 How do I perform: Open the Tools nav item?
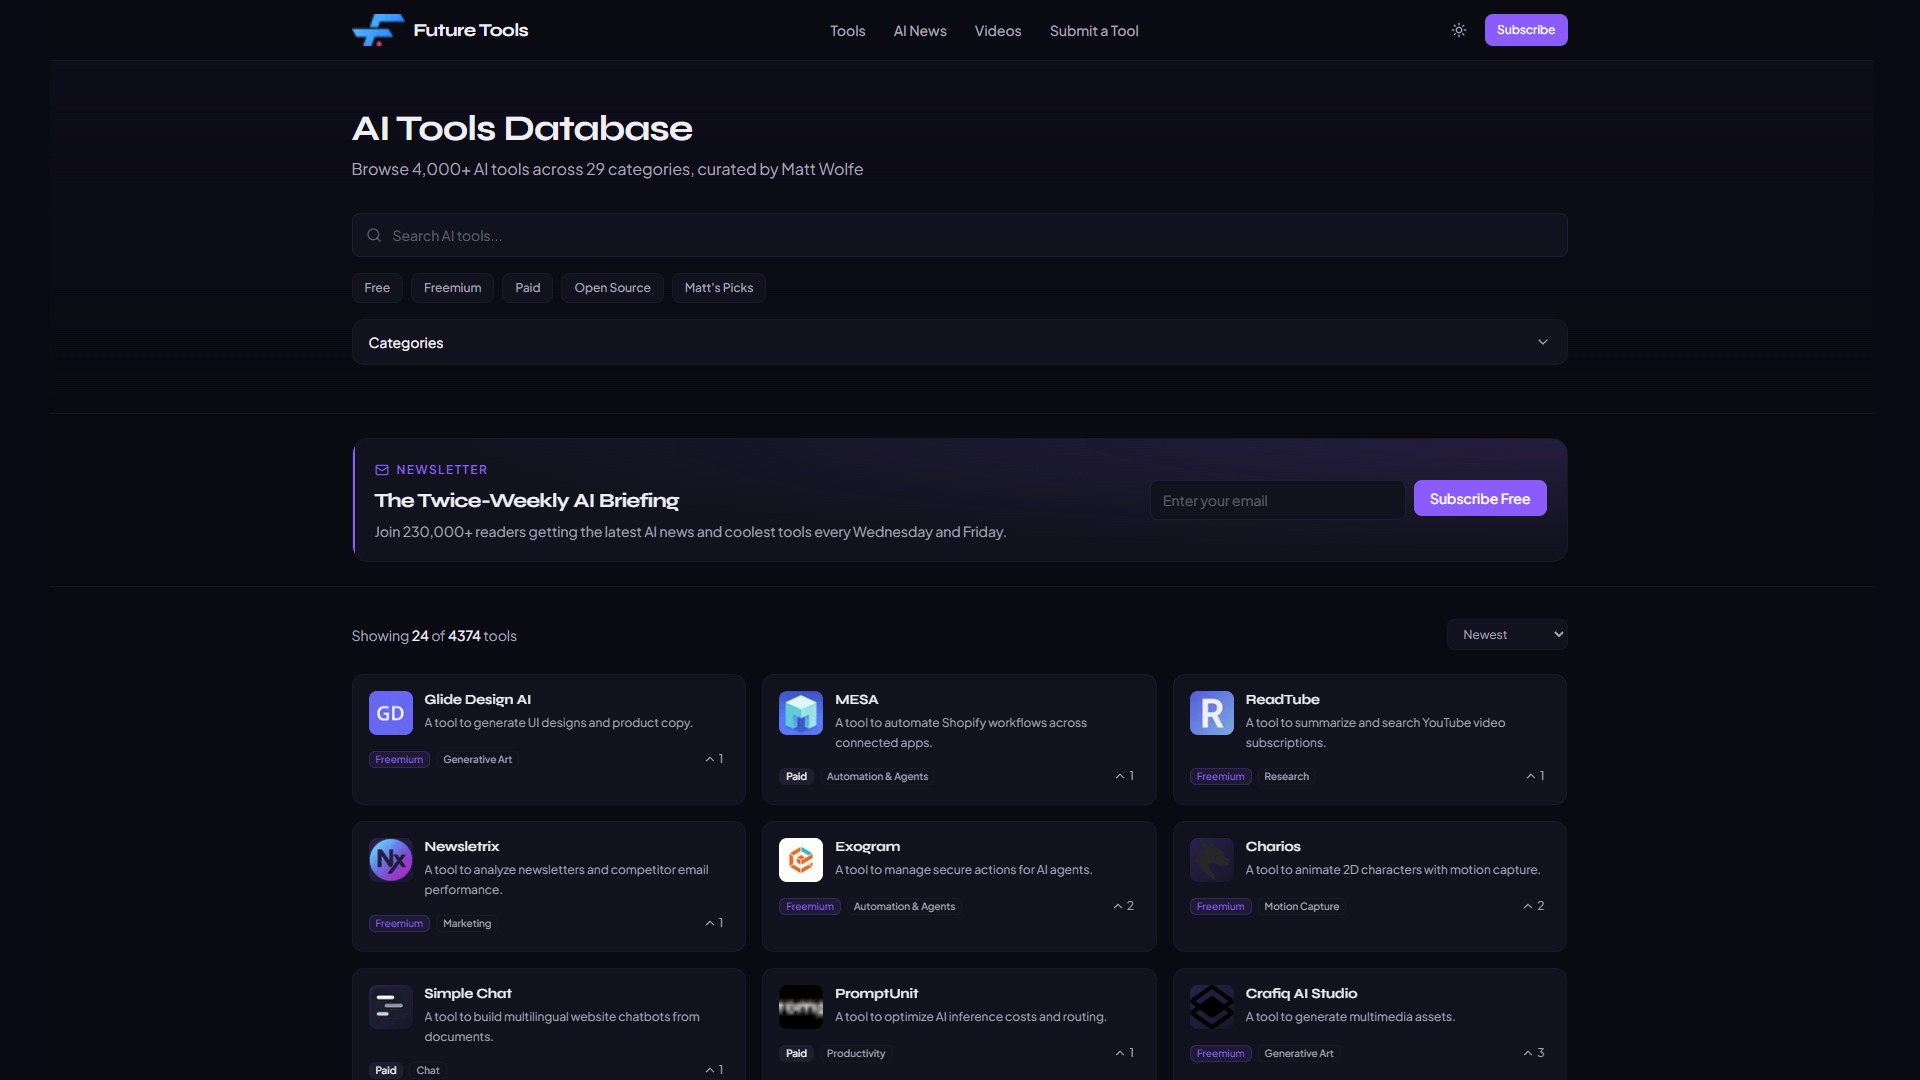(847, 31)
